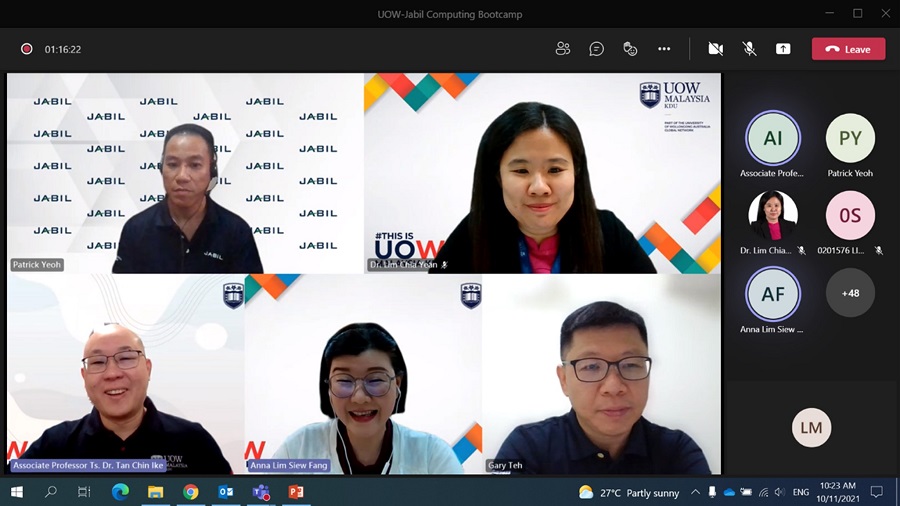Select the Gary Teh video tile
Viewport: 900px width, 506px height.
point(601,374)
